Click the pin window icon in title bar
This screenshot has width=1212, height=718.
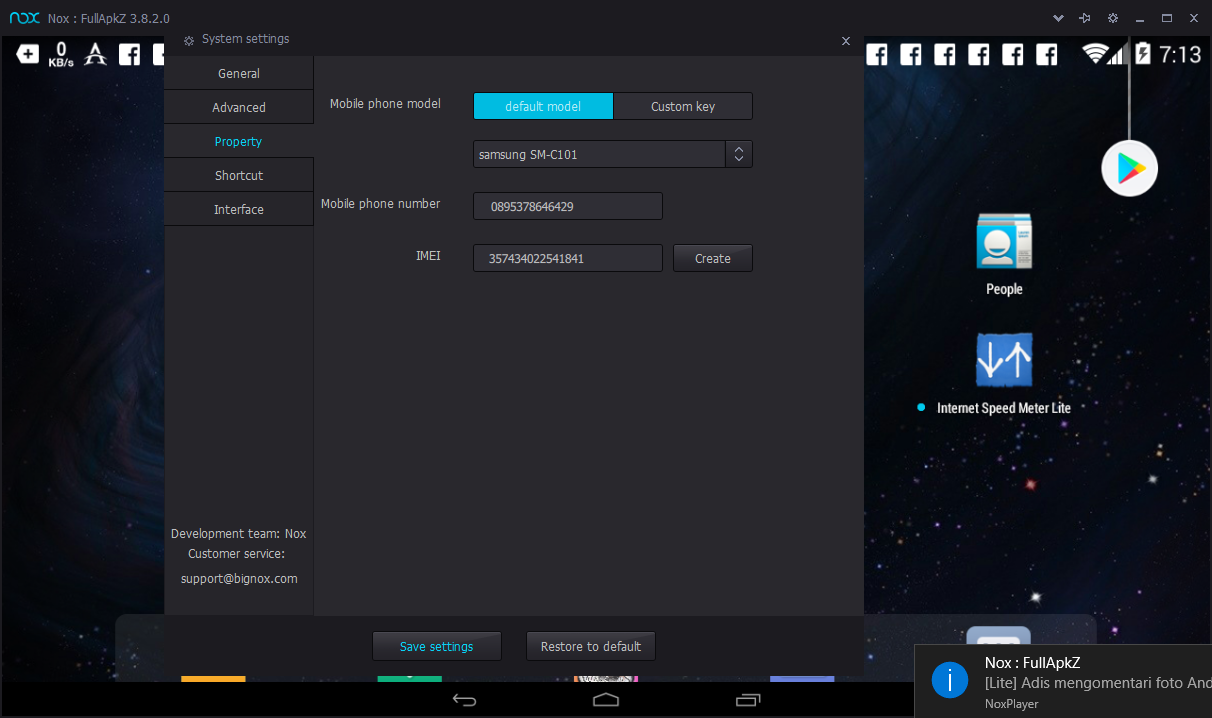pos(1085,18)
